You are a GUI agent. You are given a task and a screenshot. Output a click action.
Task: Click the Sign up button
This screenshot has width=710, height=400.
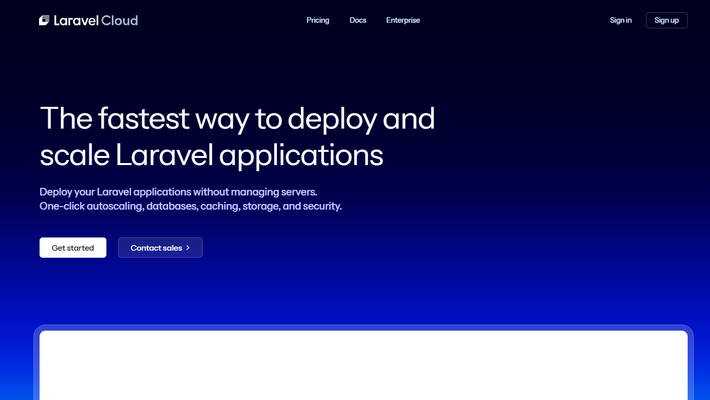click(x=667, y=20)
